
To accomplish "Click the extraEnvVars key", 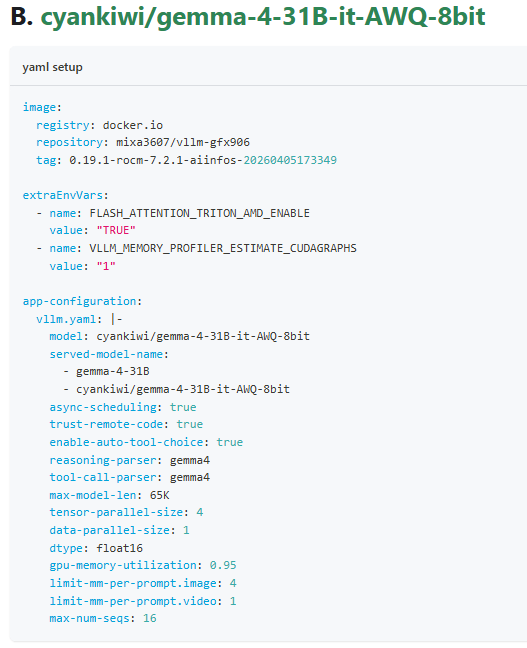I will click(x=65, y=195).
